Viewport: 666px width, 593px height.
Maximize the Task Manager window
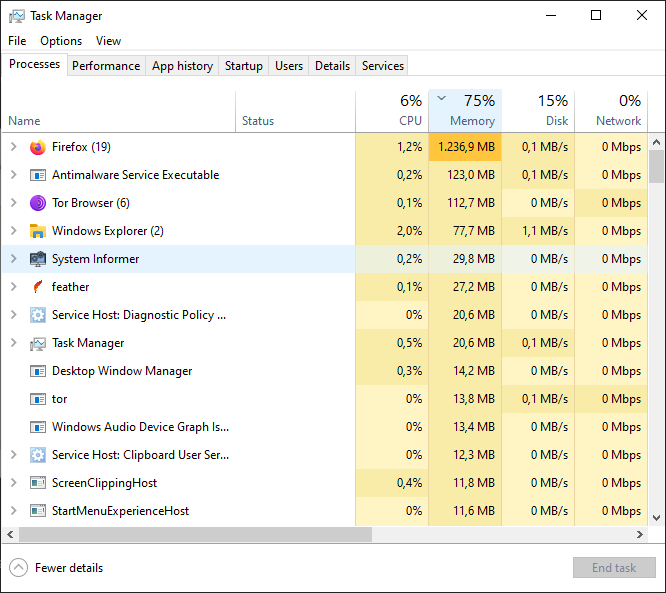[x=596, y=15]
